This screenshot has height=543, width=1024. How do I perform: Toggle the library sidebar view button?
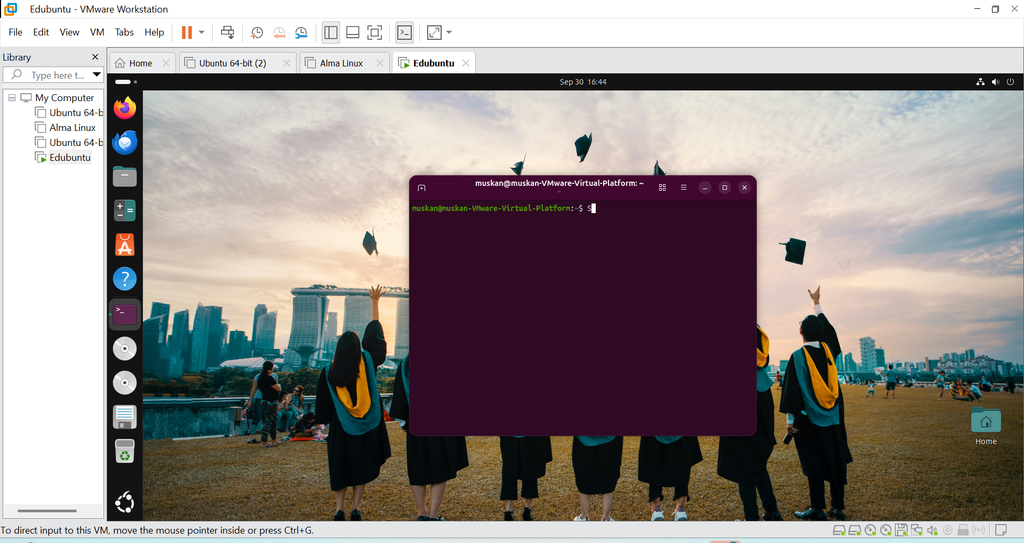click(331, 32)
